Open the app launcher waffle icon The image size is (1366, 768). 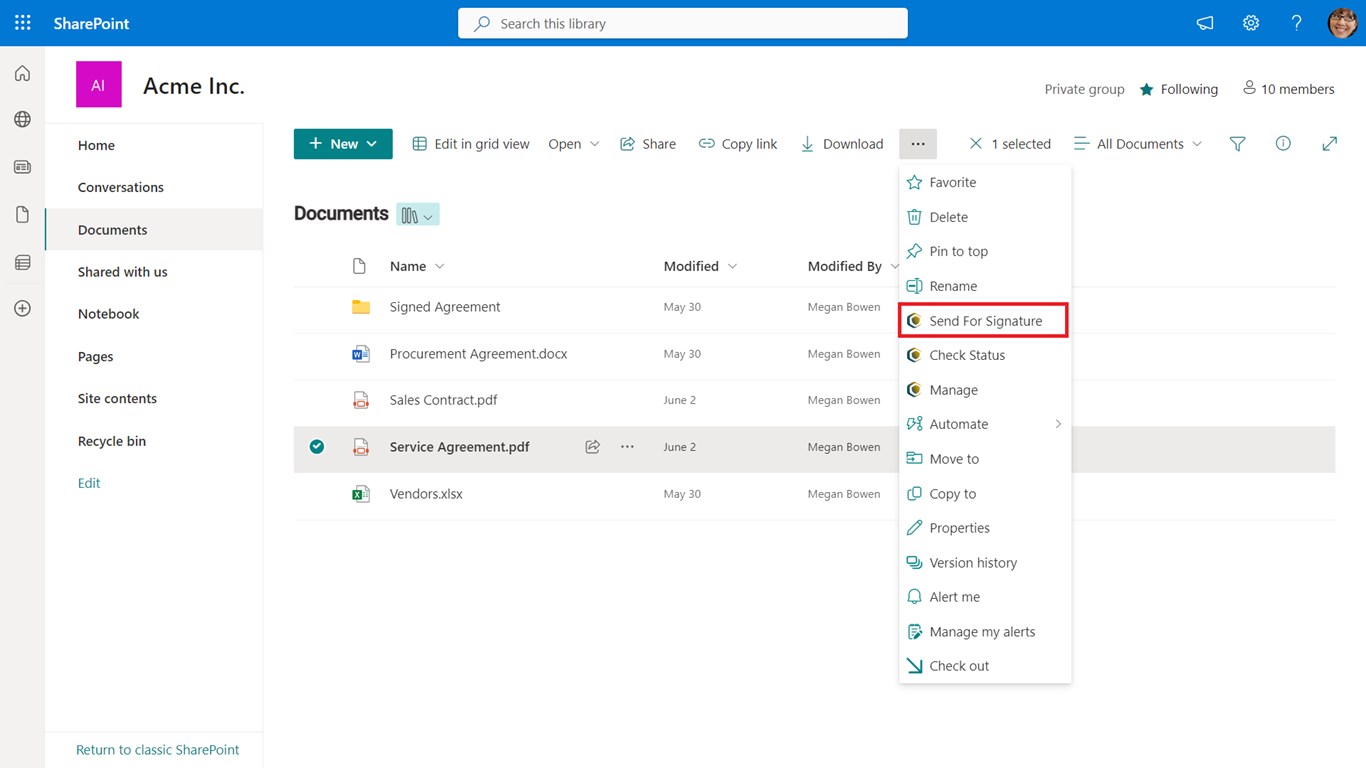point(23,23)
